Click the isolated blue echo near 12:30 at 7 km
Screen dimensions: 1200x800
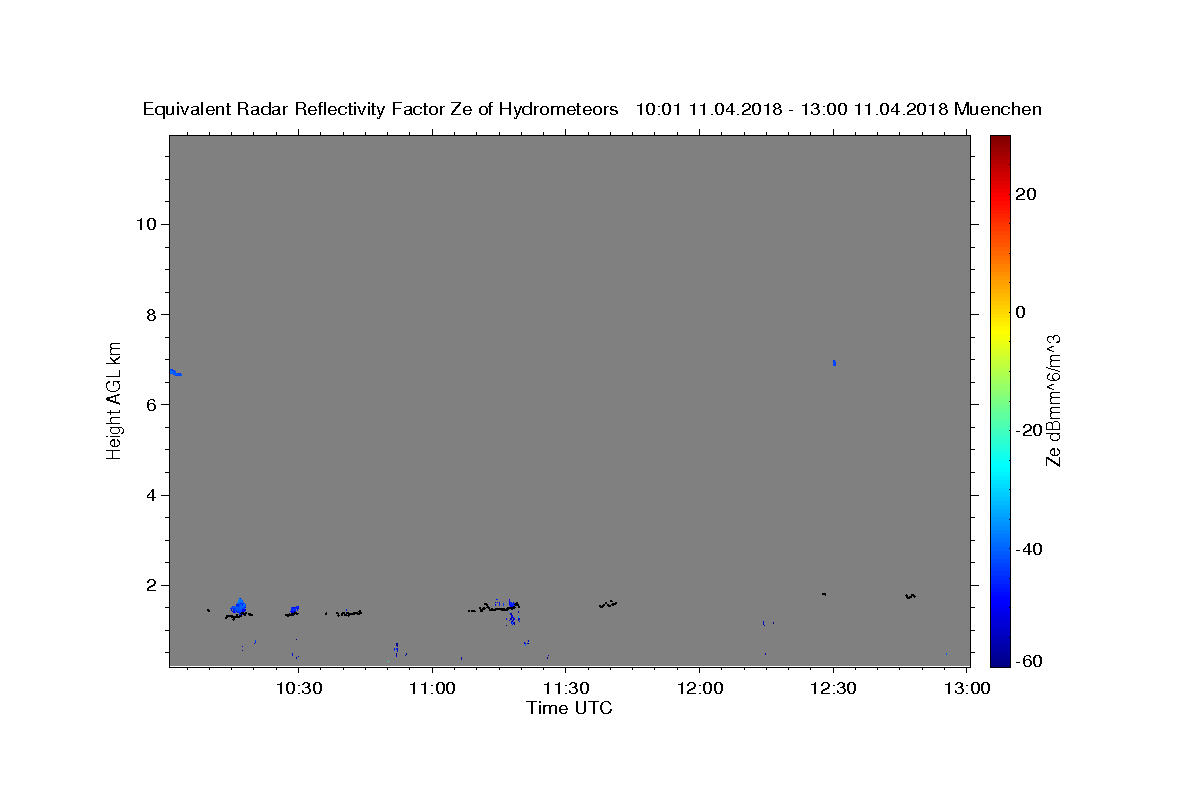(834, 363)
